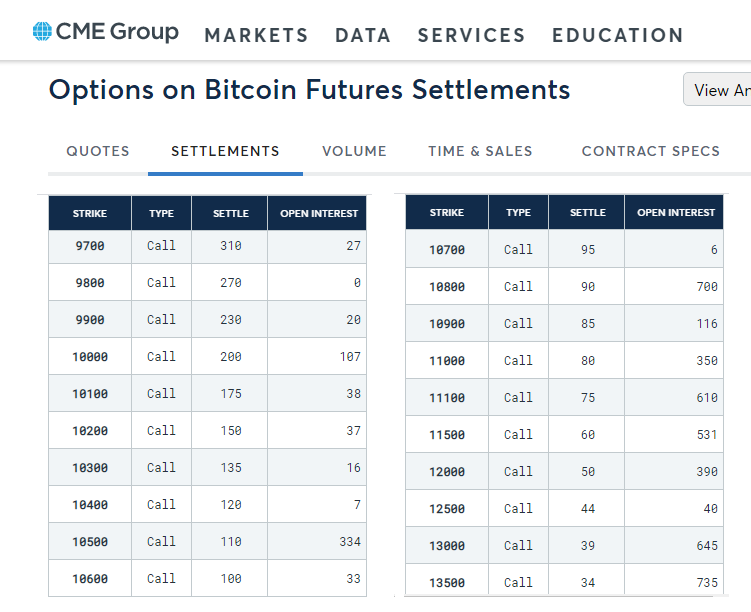Image resolution: width=751 pixels, height=612 pixels.
Task: Click TYPE header in the right table
Action: (518, 213)
